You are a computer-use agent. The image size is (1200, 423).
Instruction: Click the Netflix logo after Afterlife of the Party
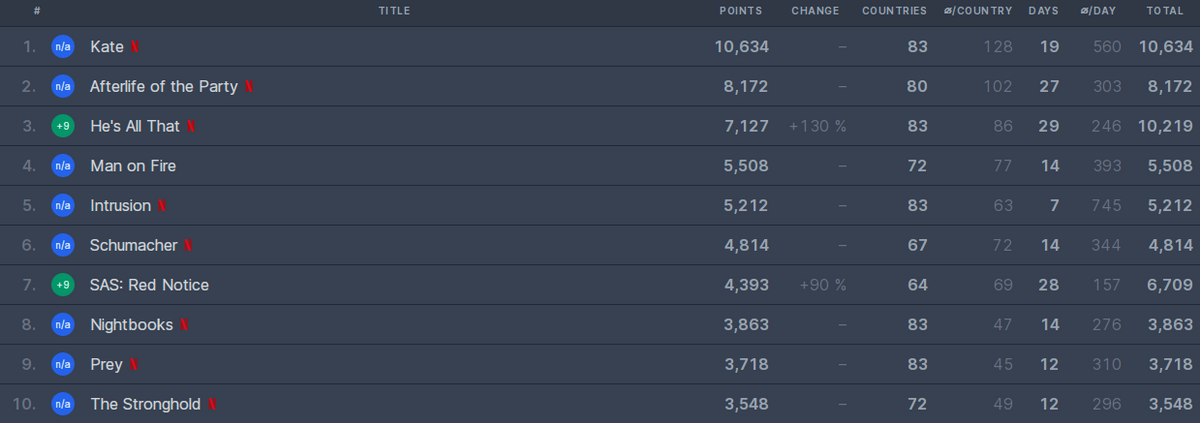point(249,87)
